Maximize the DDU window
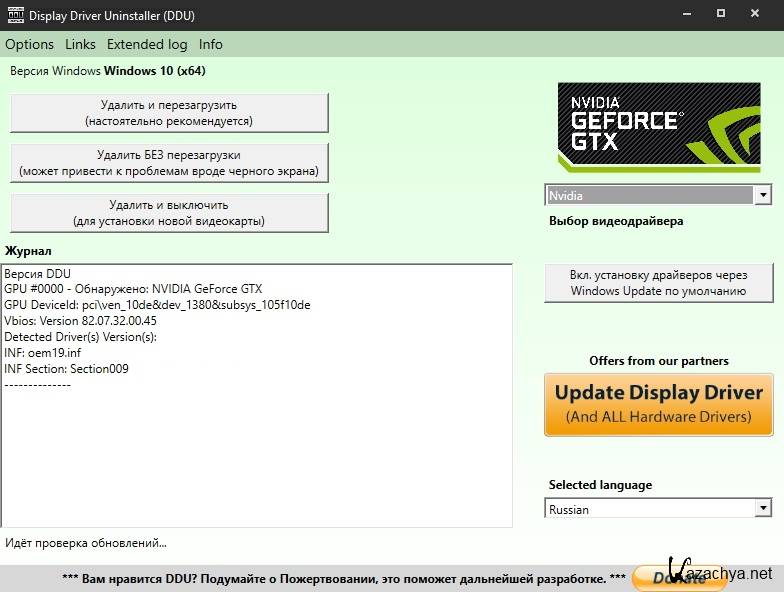The image size is (784, 592). click(x=721, y=15)
